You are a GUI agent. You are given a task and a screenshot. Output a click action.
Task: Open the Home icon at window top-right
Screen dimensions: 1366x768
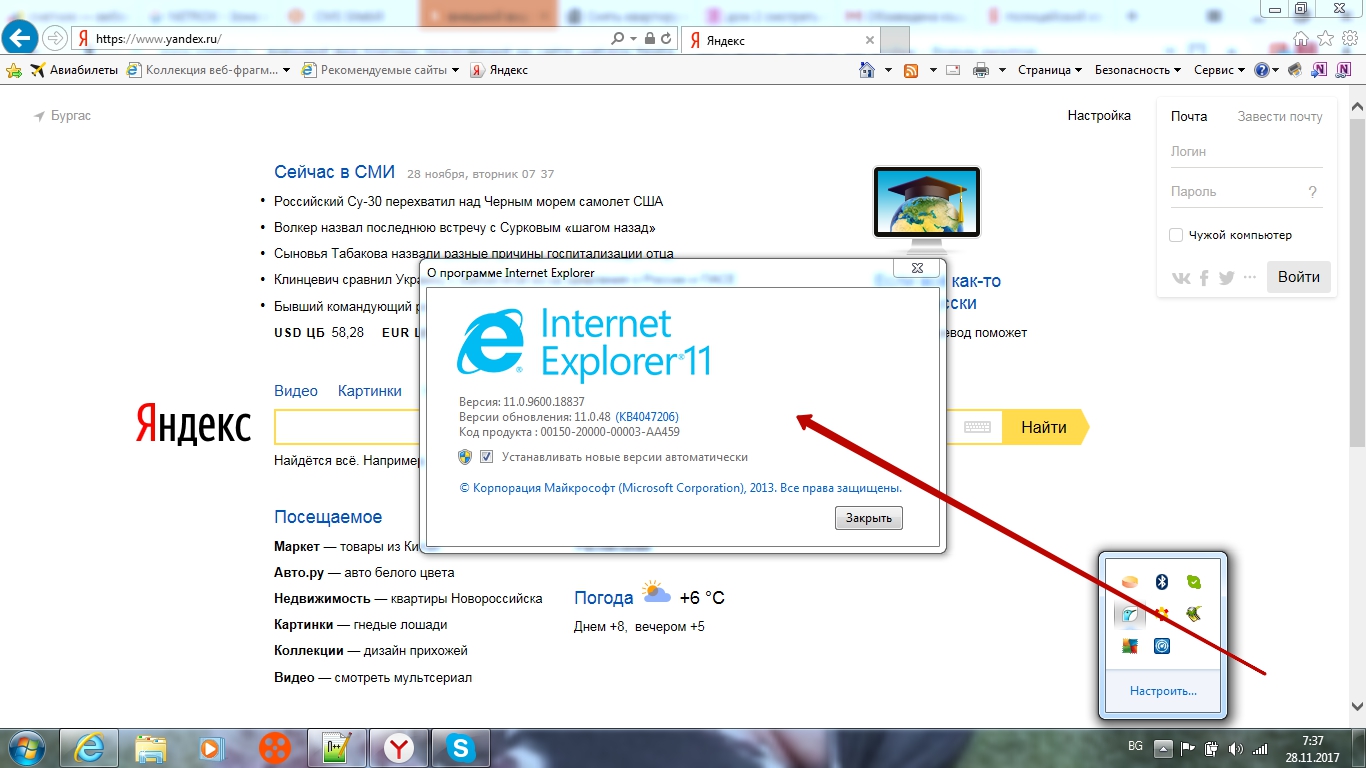point(1301,39)
